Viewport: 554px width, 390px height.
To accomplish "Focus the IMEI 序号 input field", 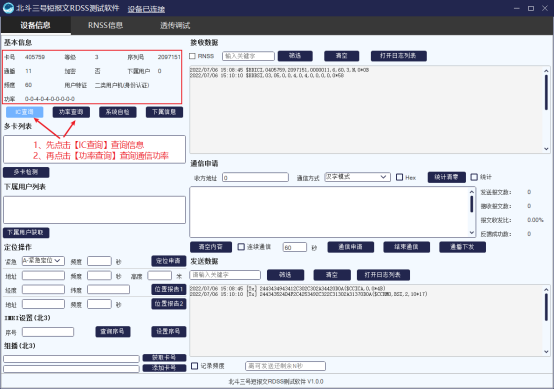I will tap(48, 332).
